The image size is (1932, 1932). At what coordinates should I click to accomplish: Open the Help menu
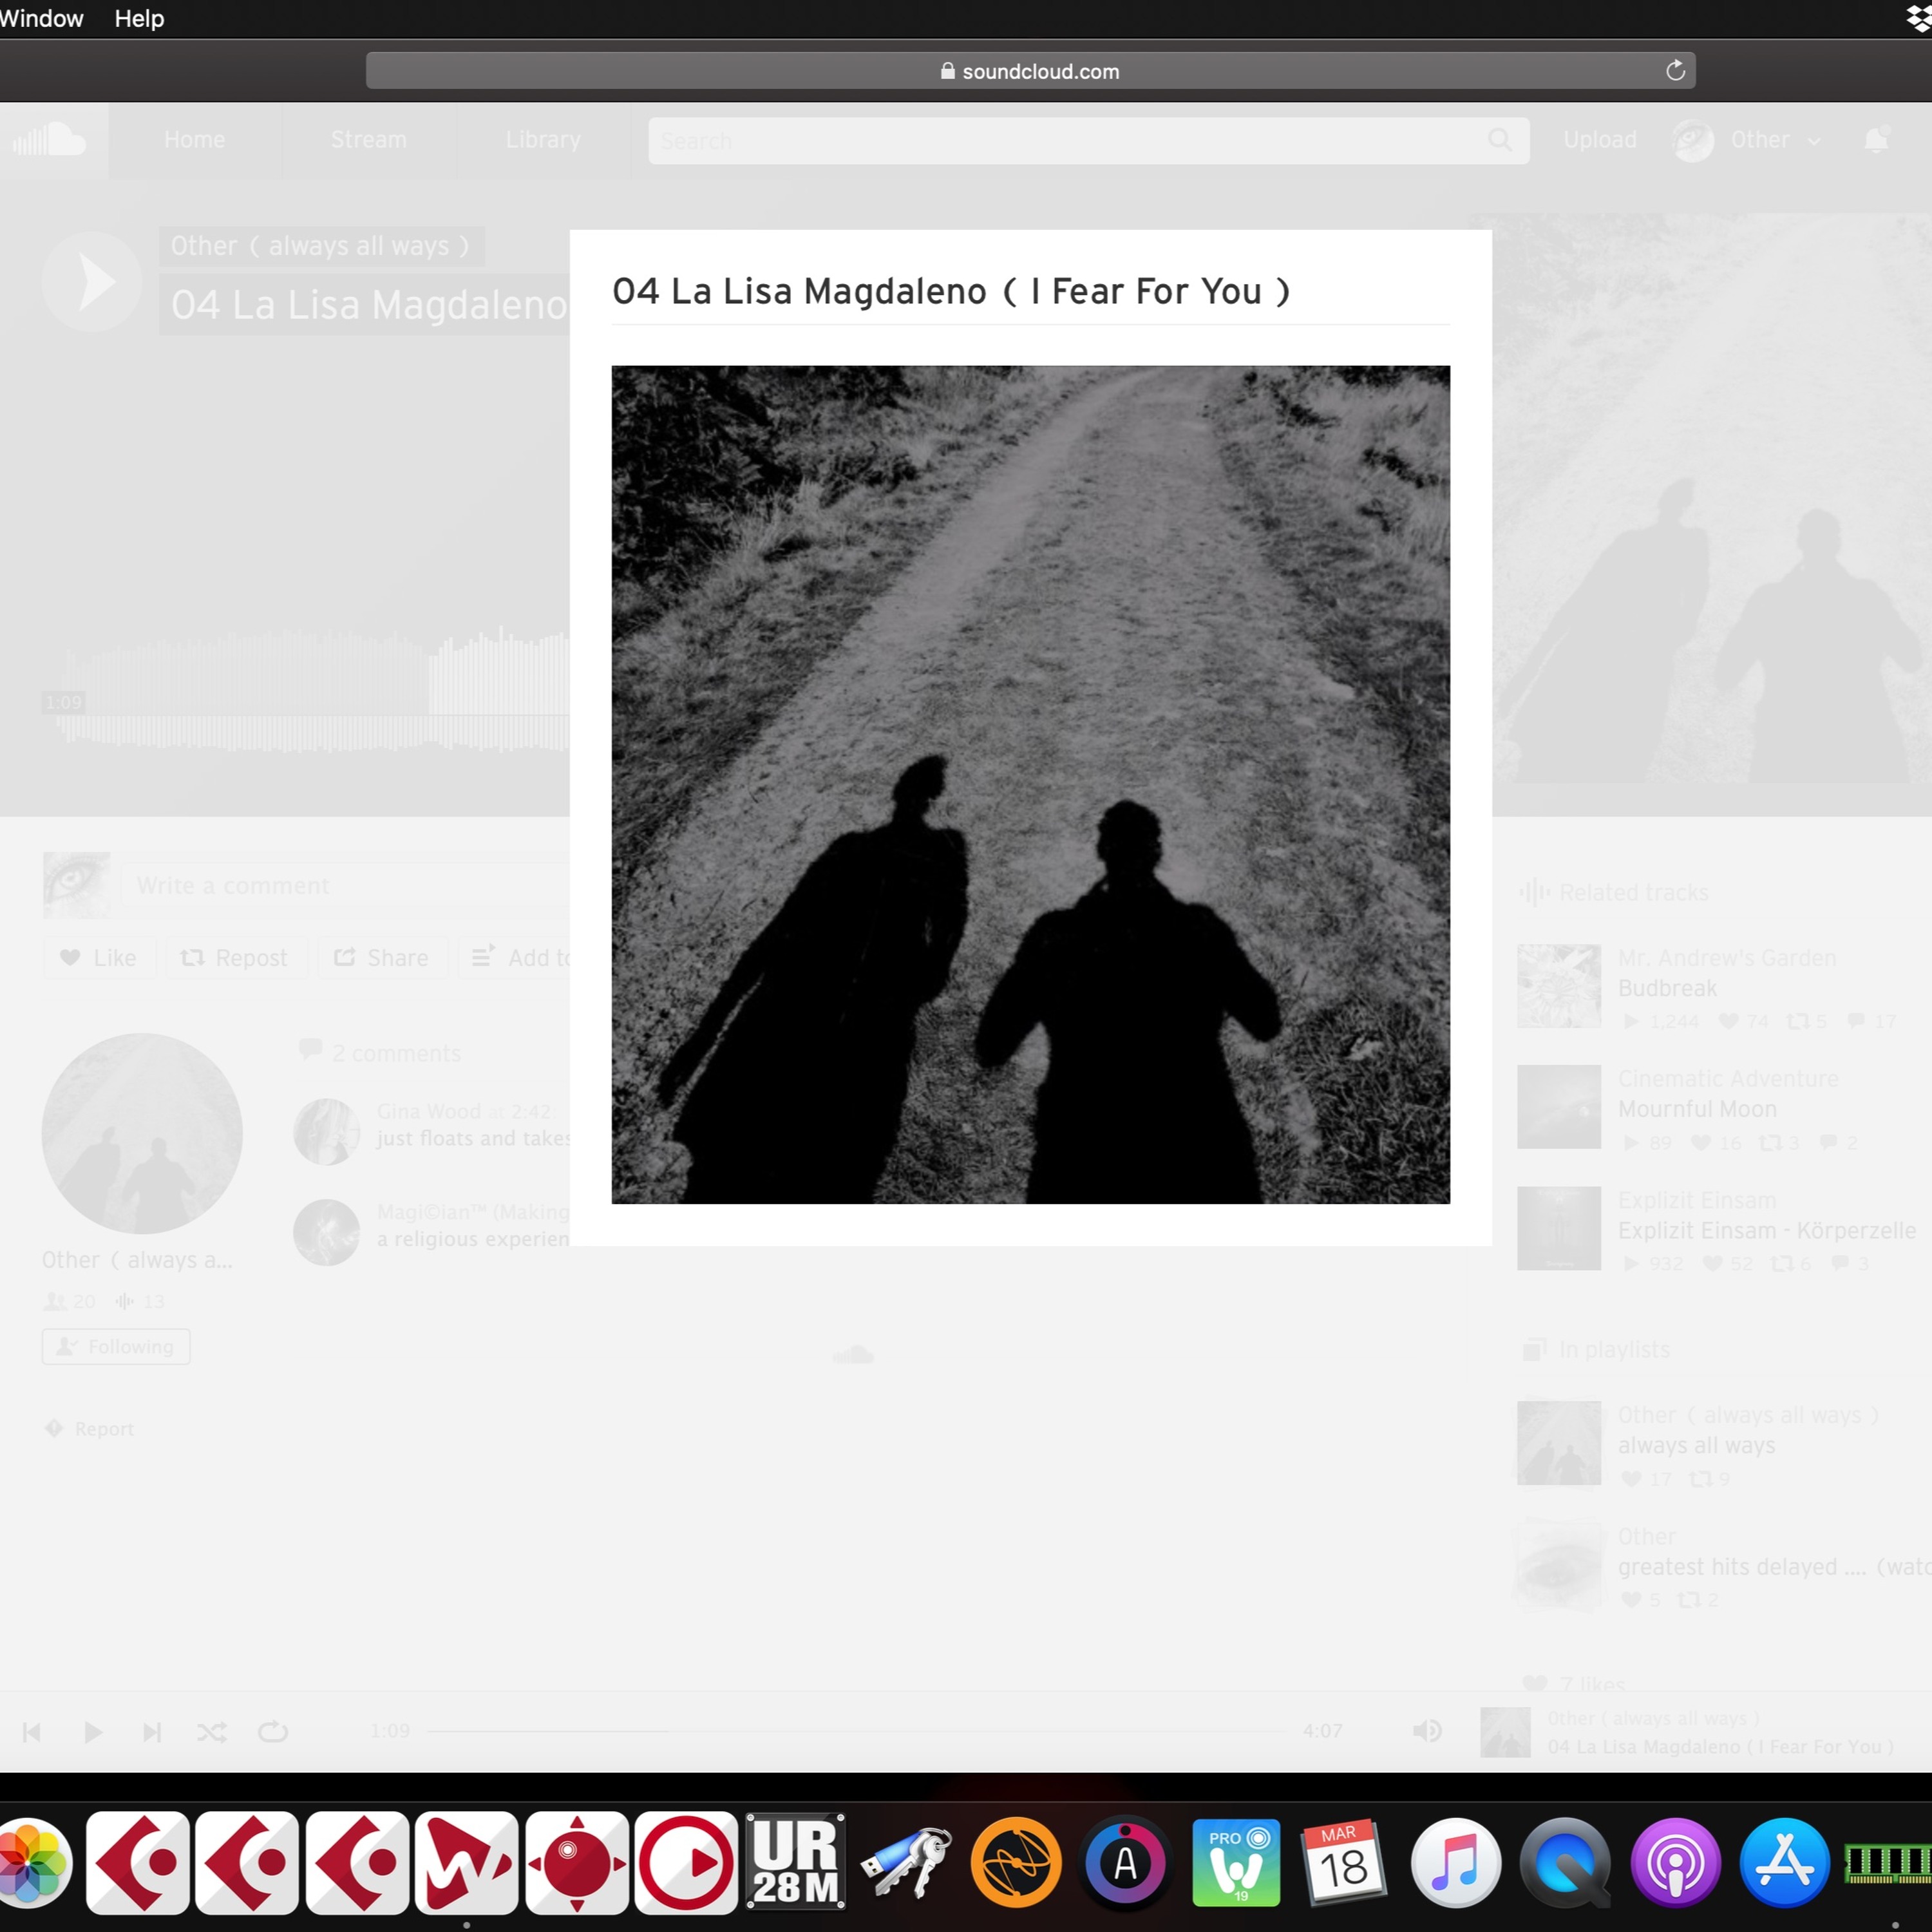139,18
